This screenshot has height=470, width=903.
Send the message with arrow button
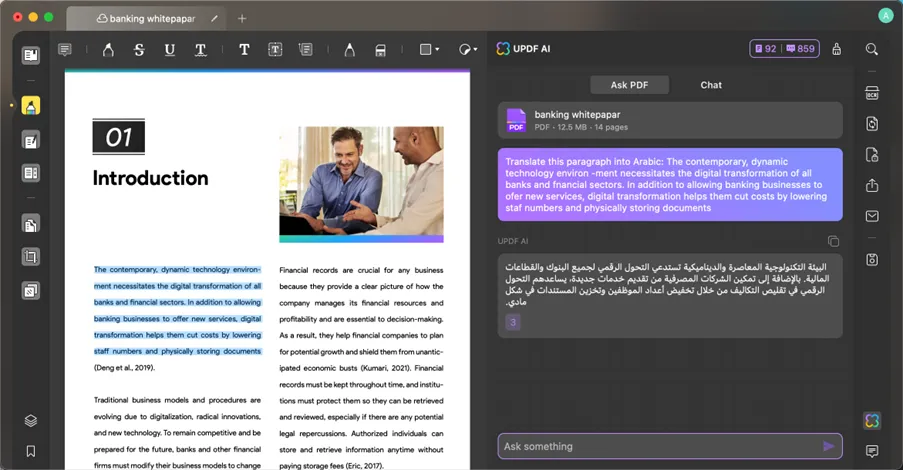(x=828, y=446)
